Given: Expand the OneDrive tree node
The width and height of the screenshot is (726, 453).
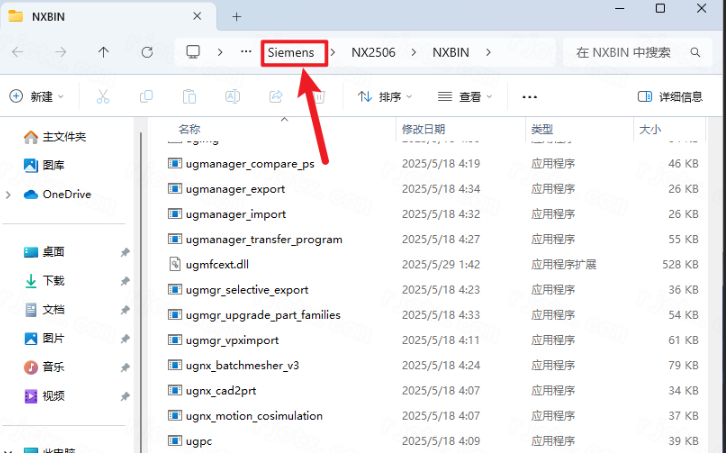Looking at the screenshot, I should pyautogui.click(x=9, y=194).
